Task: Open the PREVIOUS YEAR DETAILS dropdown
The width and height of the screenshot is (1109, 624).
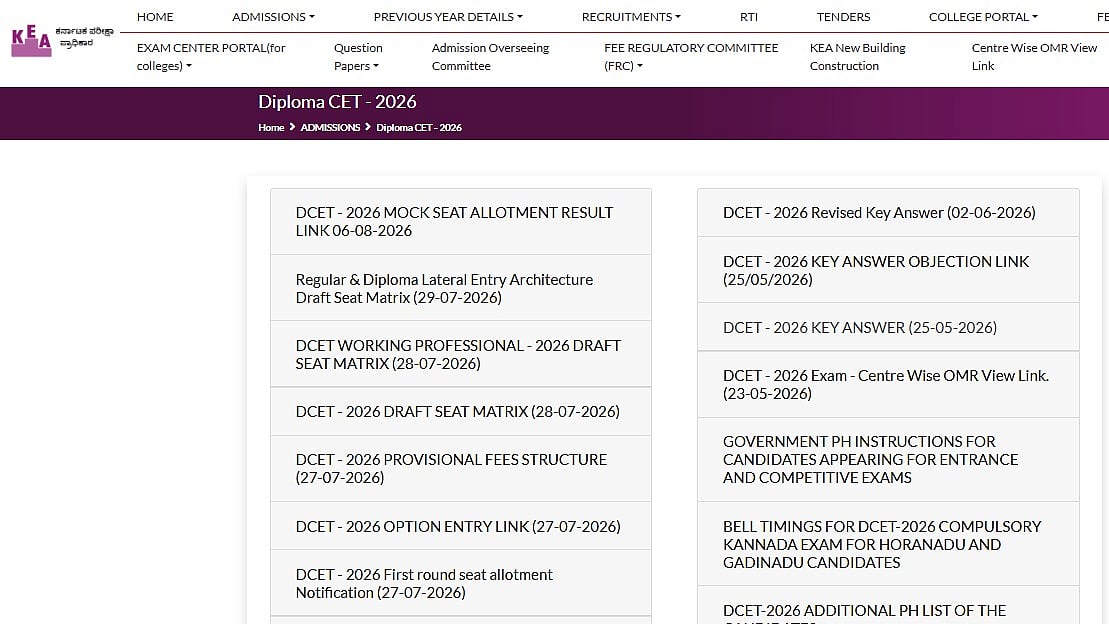Action: 448,16
